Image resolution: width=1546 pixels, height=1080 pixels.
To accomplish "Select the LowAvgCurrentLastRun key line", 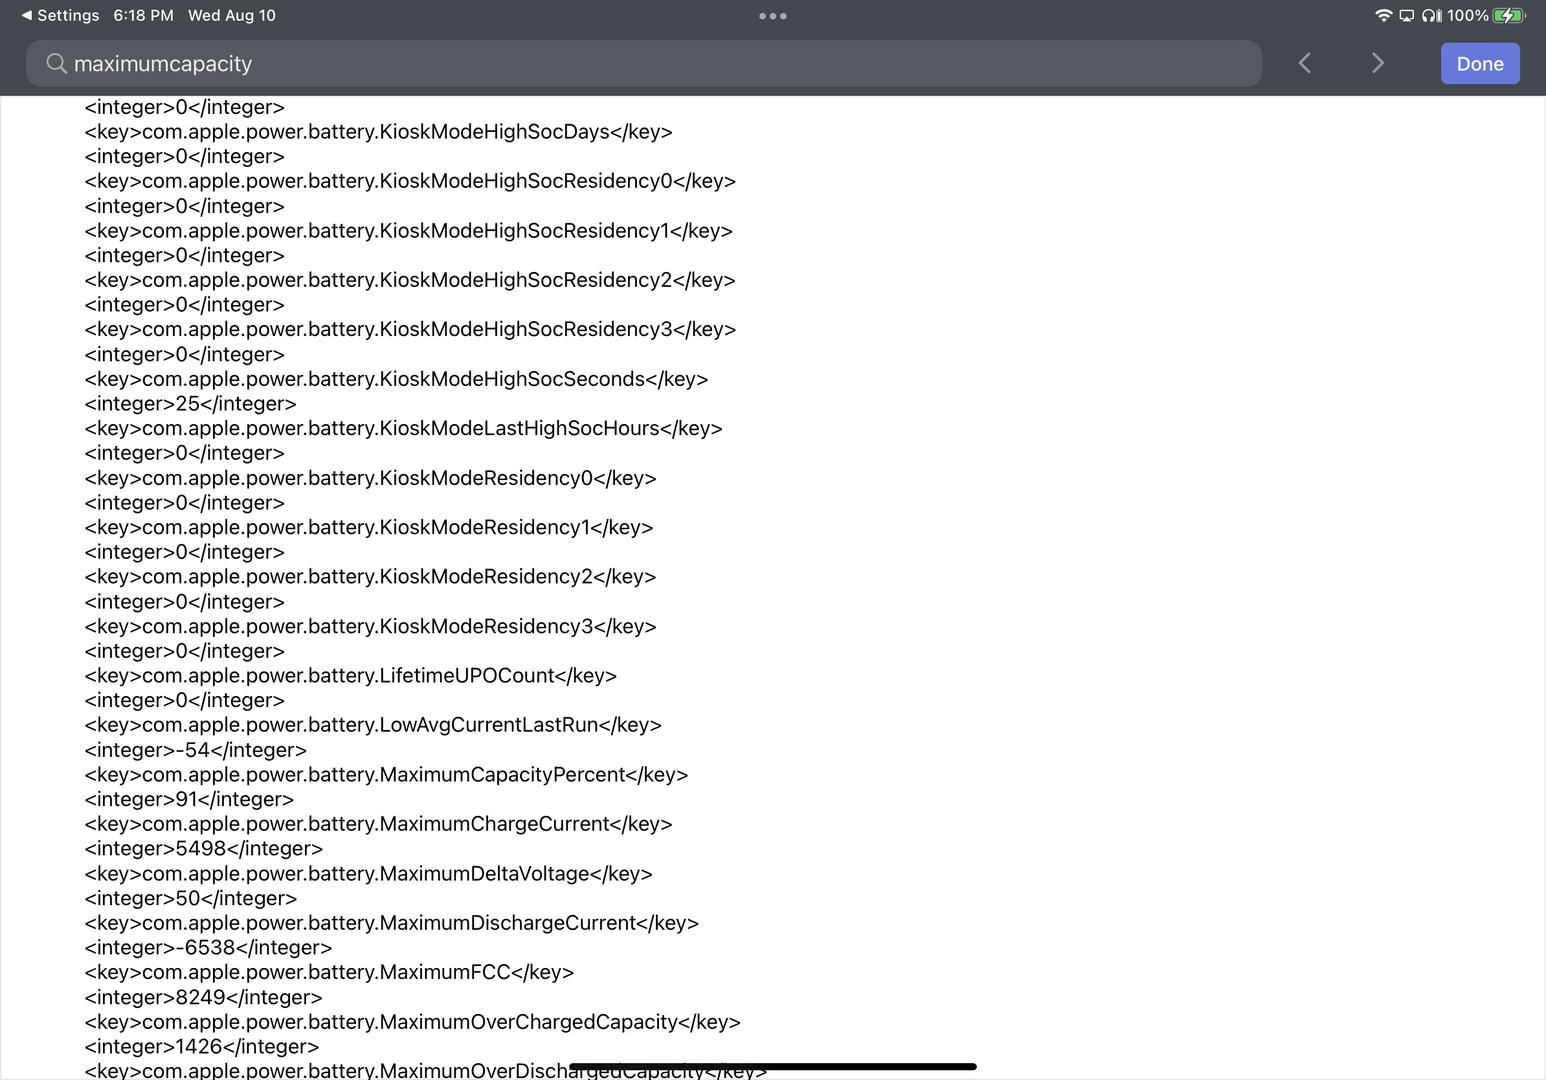I will pyautogui.click(x=373, y=725).
